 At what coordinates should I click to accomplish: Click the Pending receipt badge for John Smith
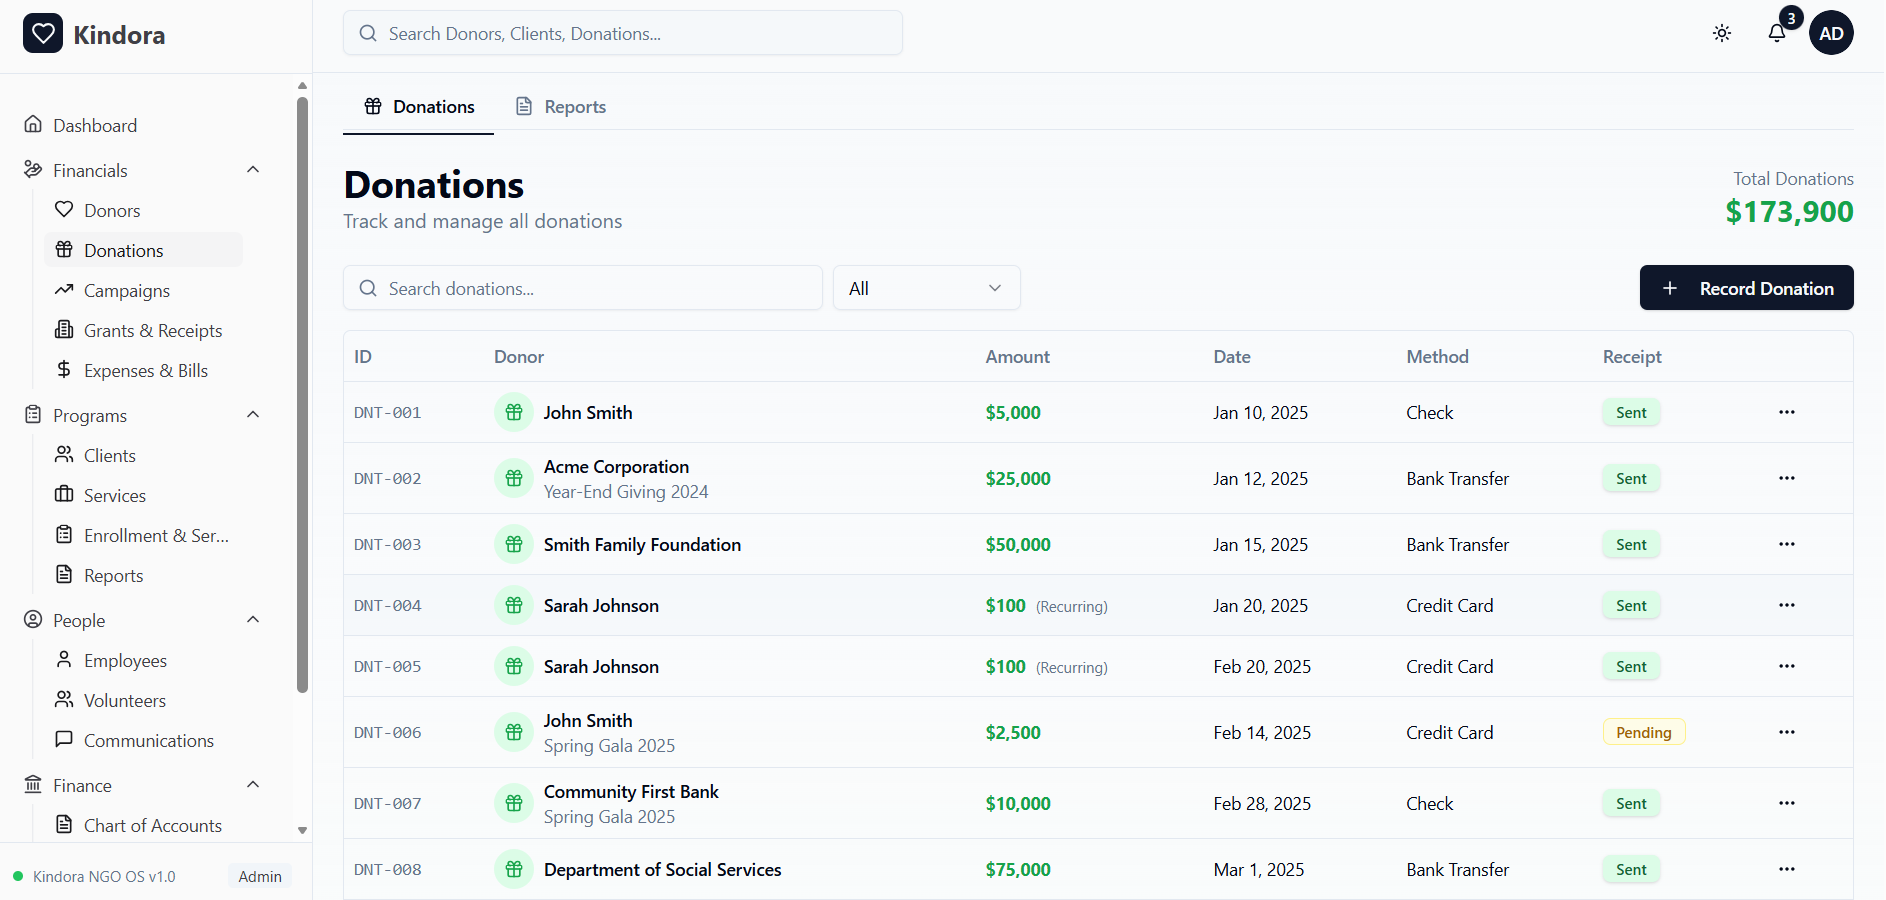[1643, 732]
